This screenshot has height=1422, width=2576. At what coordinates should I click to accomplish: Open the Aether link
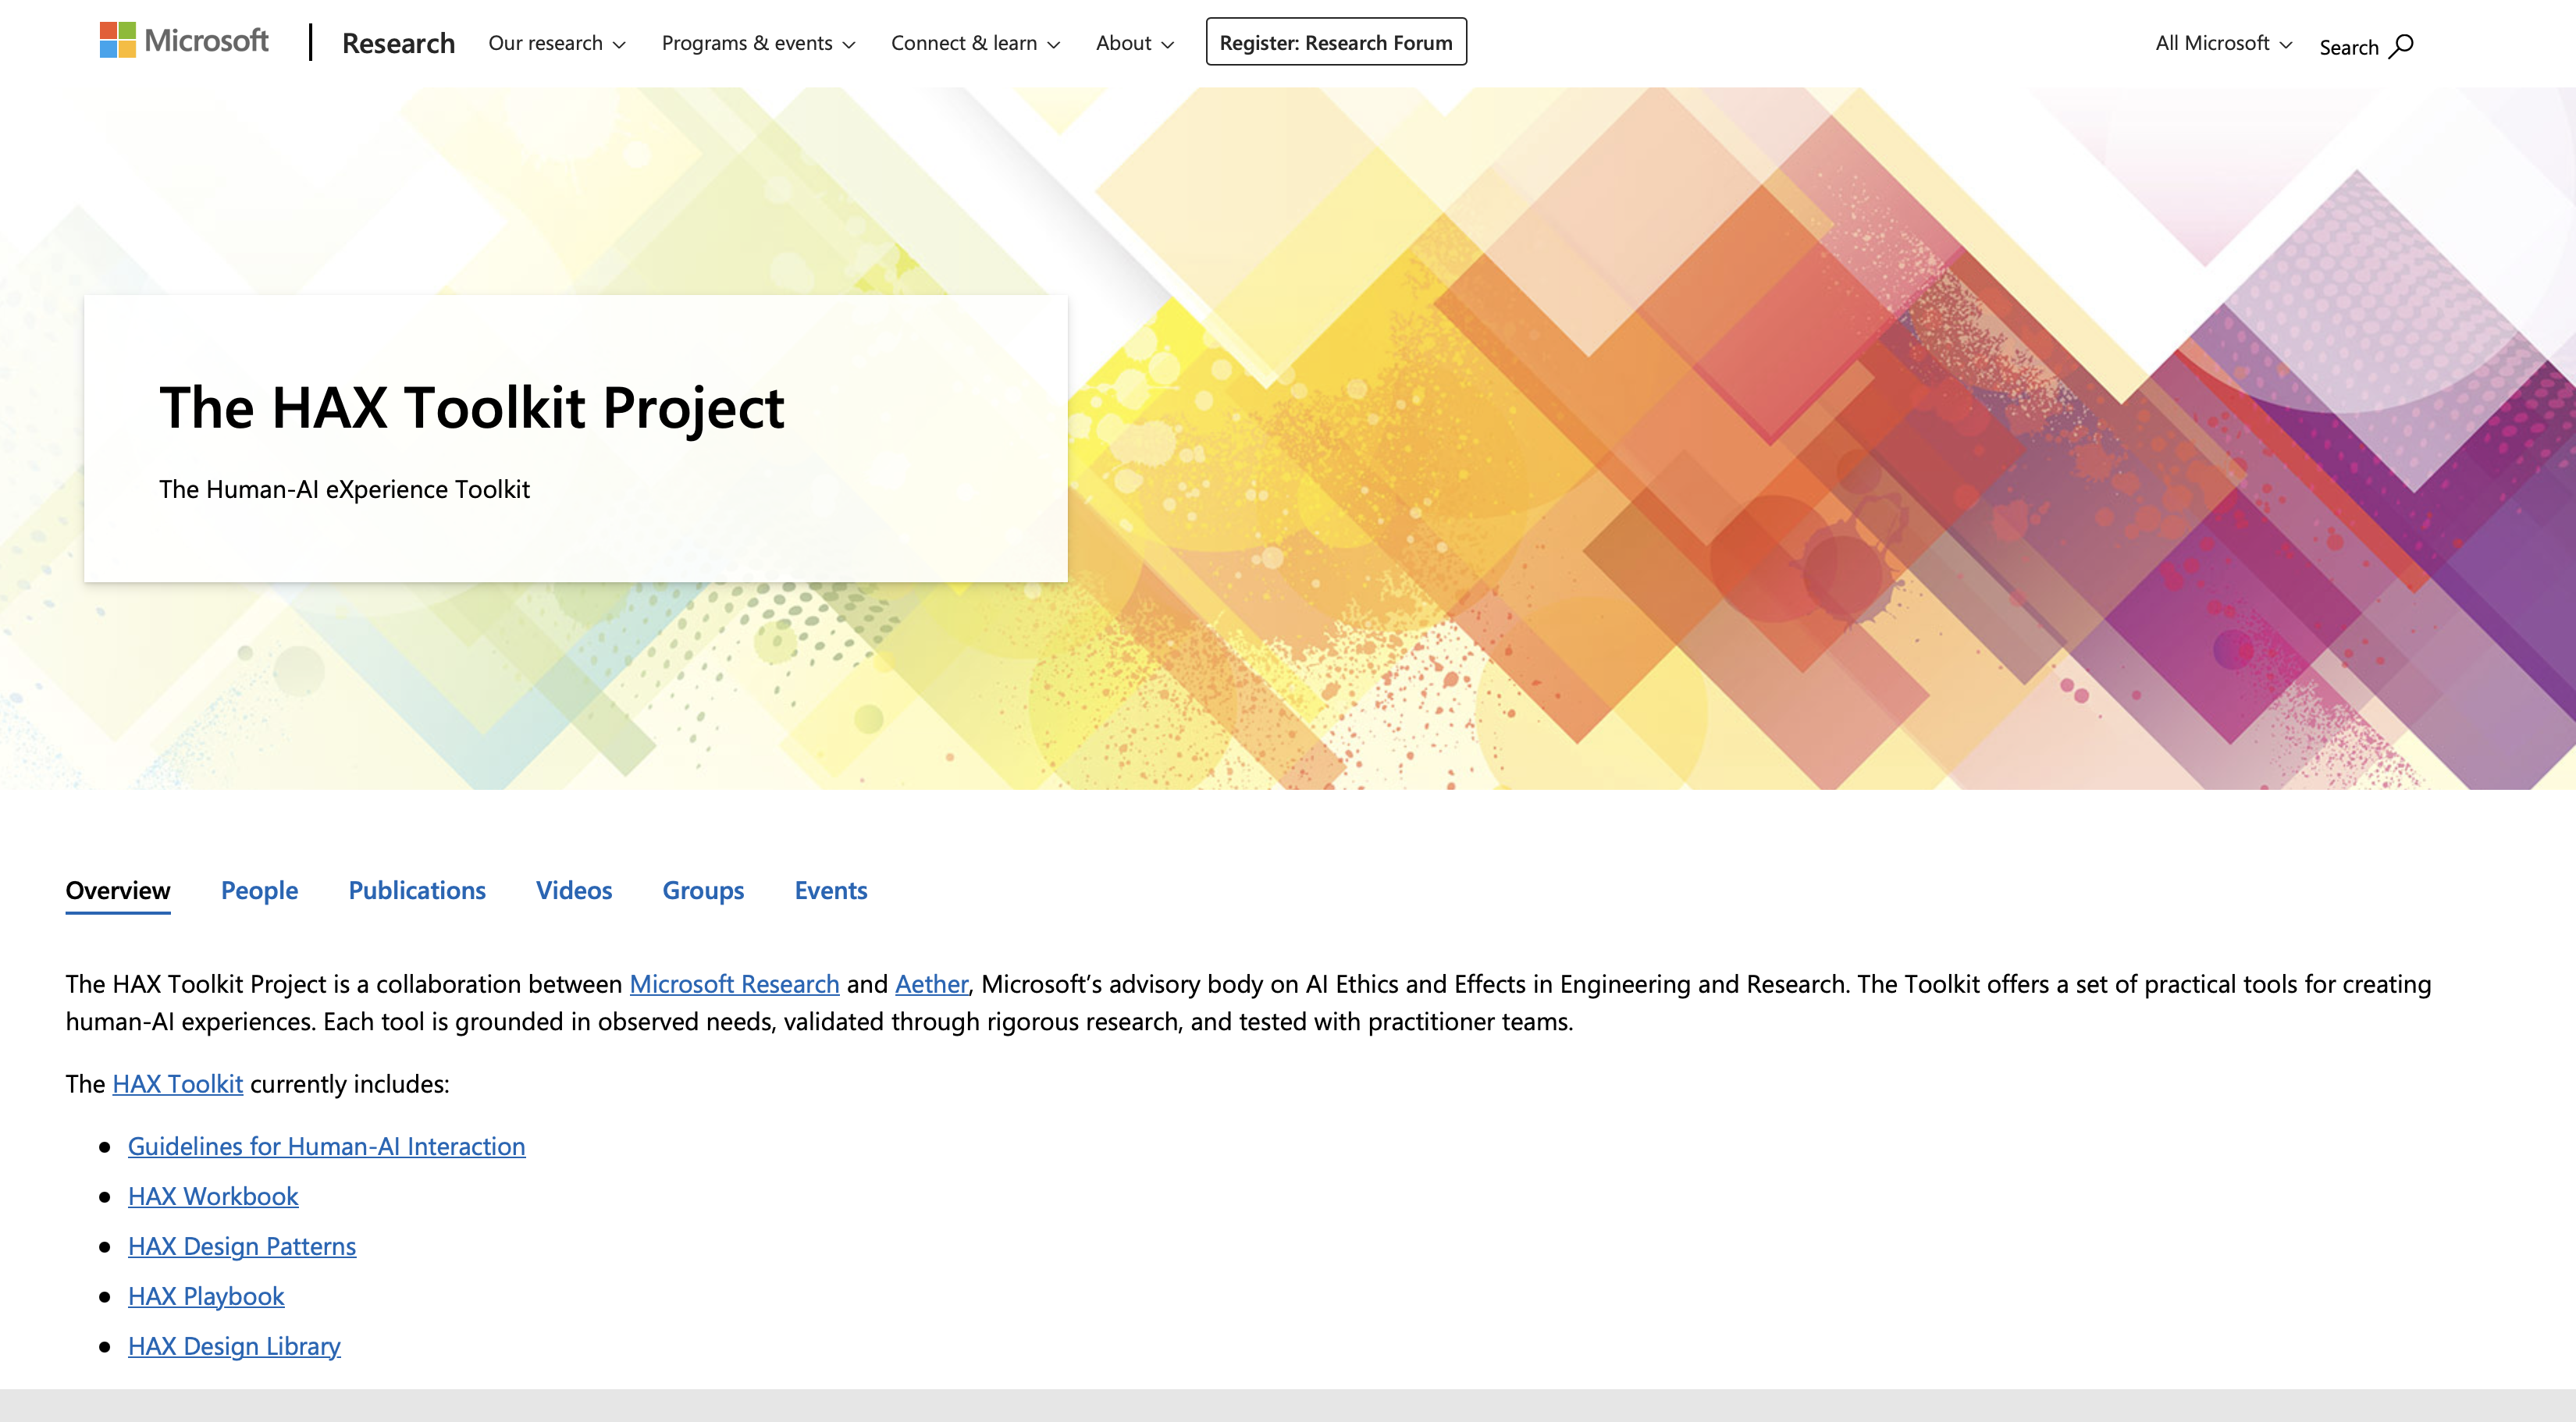(932, 984)
